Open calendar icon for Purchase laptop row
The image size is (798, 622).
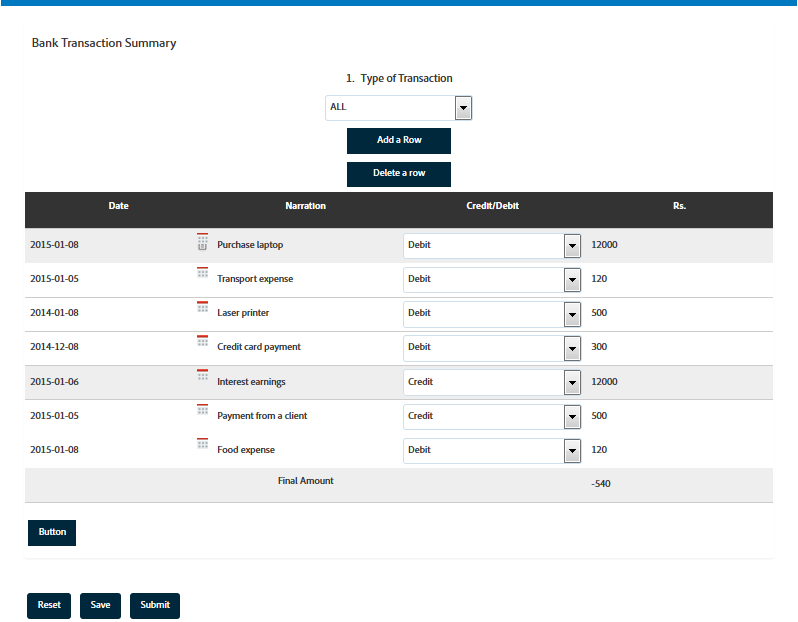[x=203, y=241]
